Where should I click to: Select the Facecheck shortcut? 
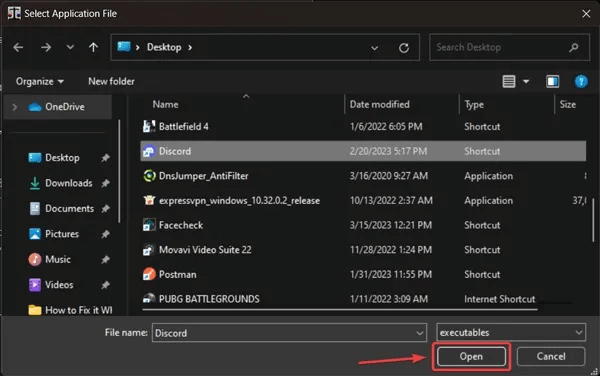click(x=363, y=225)
